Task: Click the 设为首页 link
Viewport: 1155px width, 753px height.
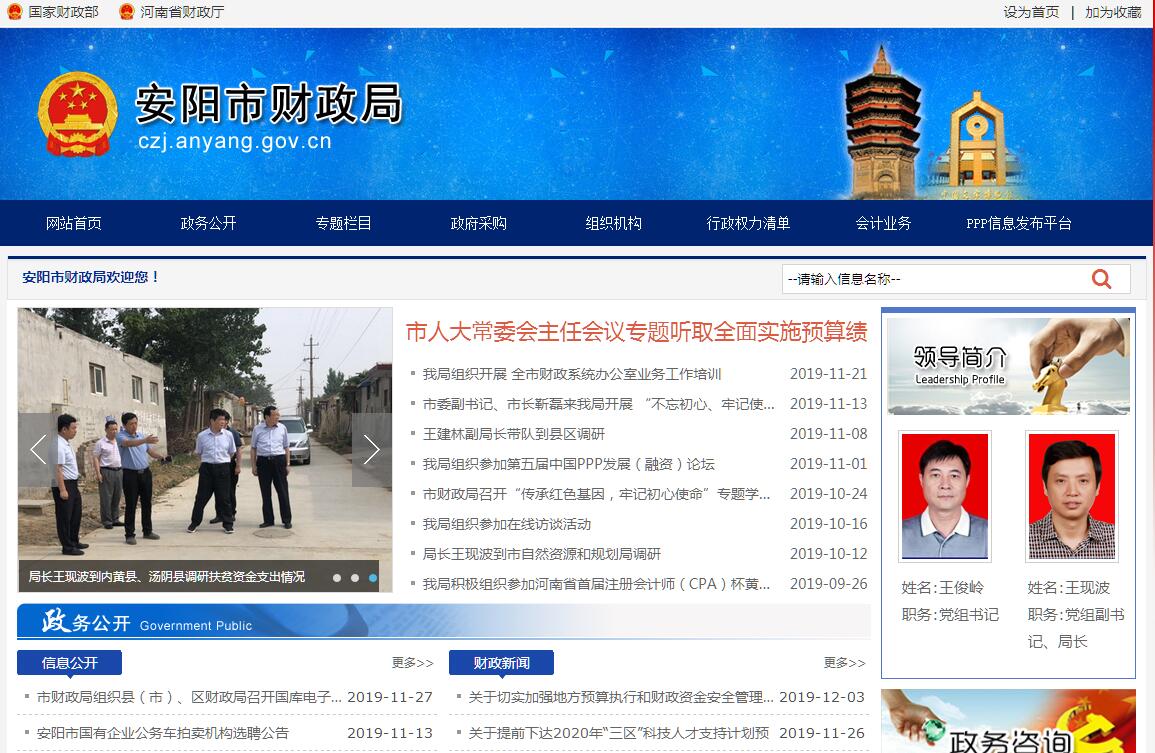Action: click(1031, 12)
